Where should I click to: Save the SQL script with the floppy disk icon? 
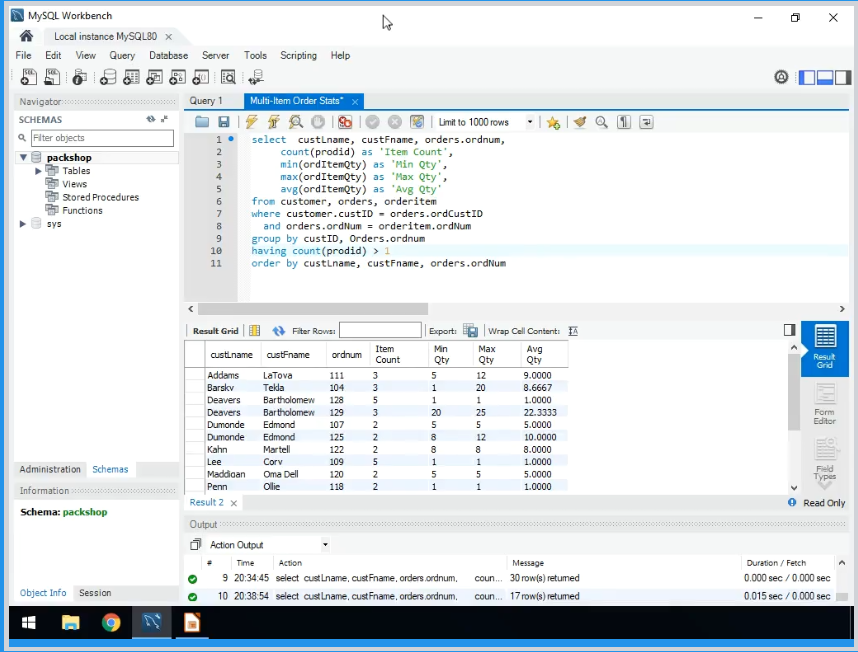click(x=224, y=122)
